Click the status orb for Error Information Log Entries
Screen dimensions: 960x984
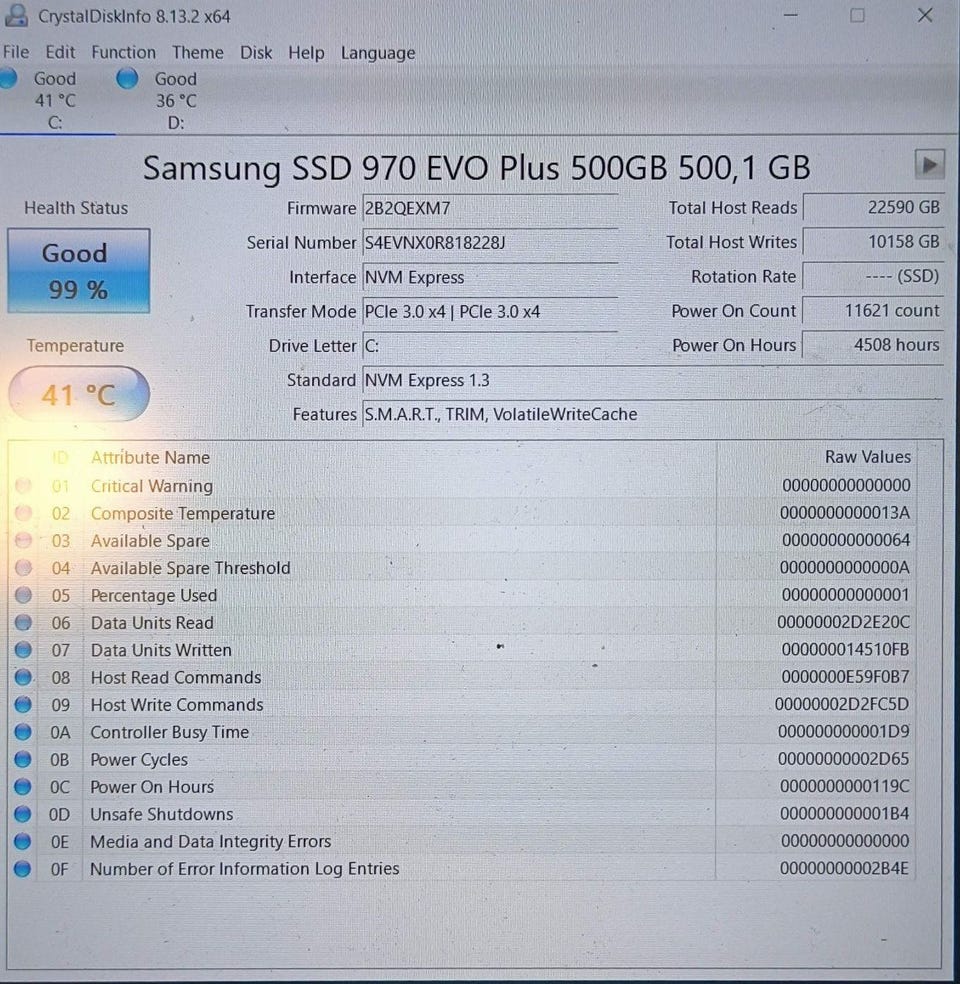click(x=23, y=869)
